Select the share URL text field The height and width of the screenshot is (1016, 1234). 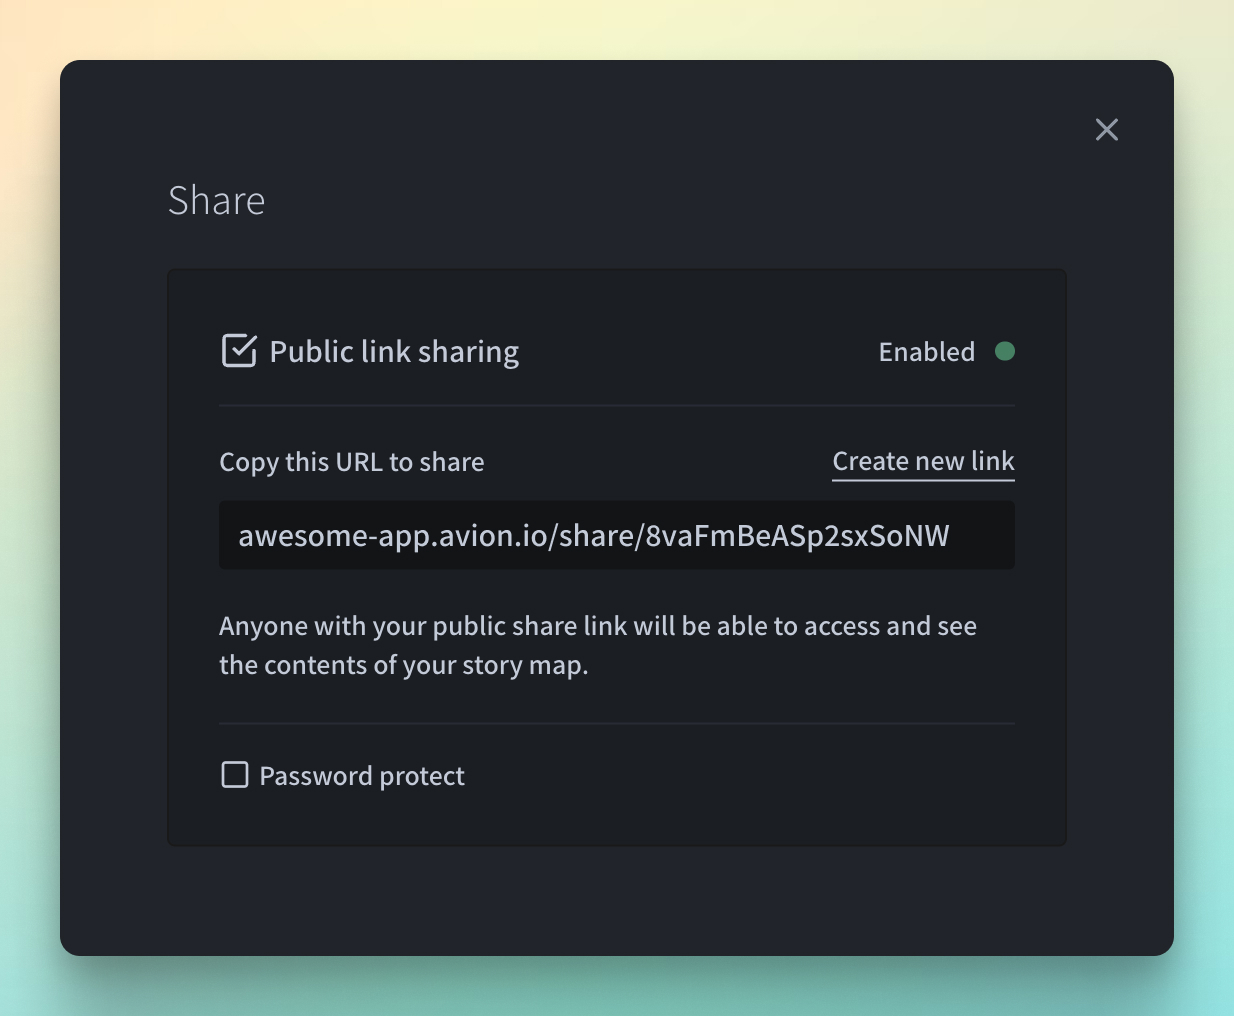pos(616,535)
